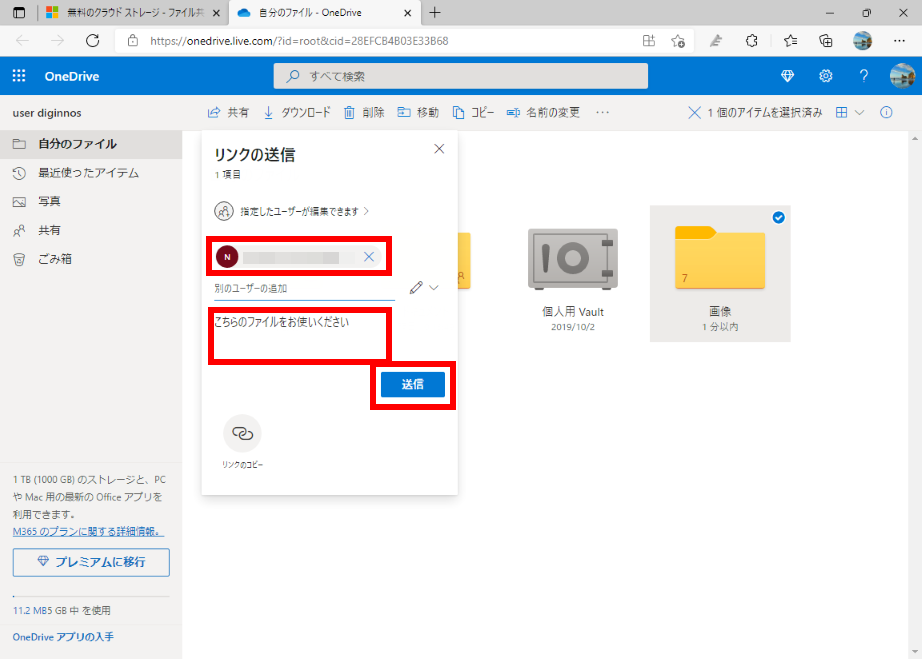Uncheck the 画像 folder selection checkmark
Screen dimensions: 922x659
point(779,218)
